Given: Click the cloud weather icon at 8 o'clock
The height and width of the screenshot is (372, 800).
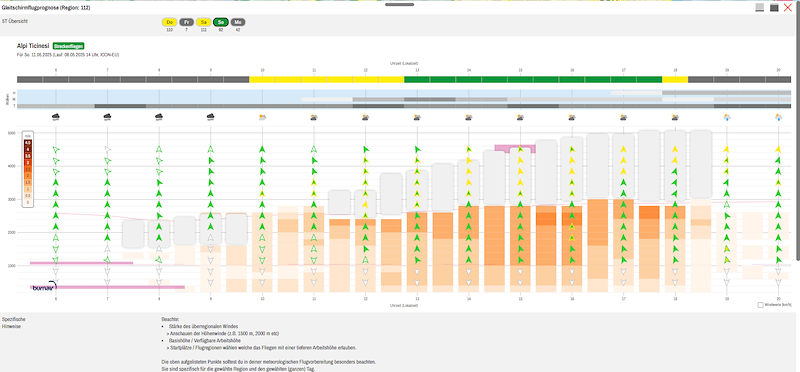Looking at the screenshot, I should [159, 117].
